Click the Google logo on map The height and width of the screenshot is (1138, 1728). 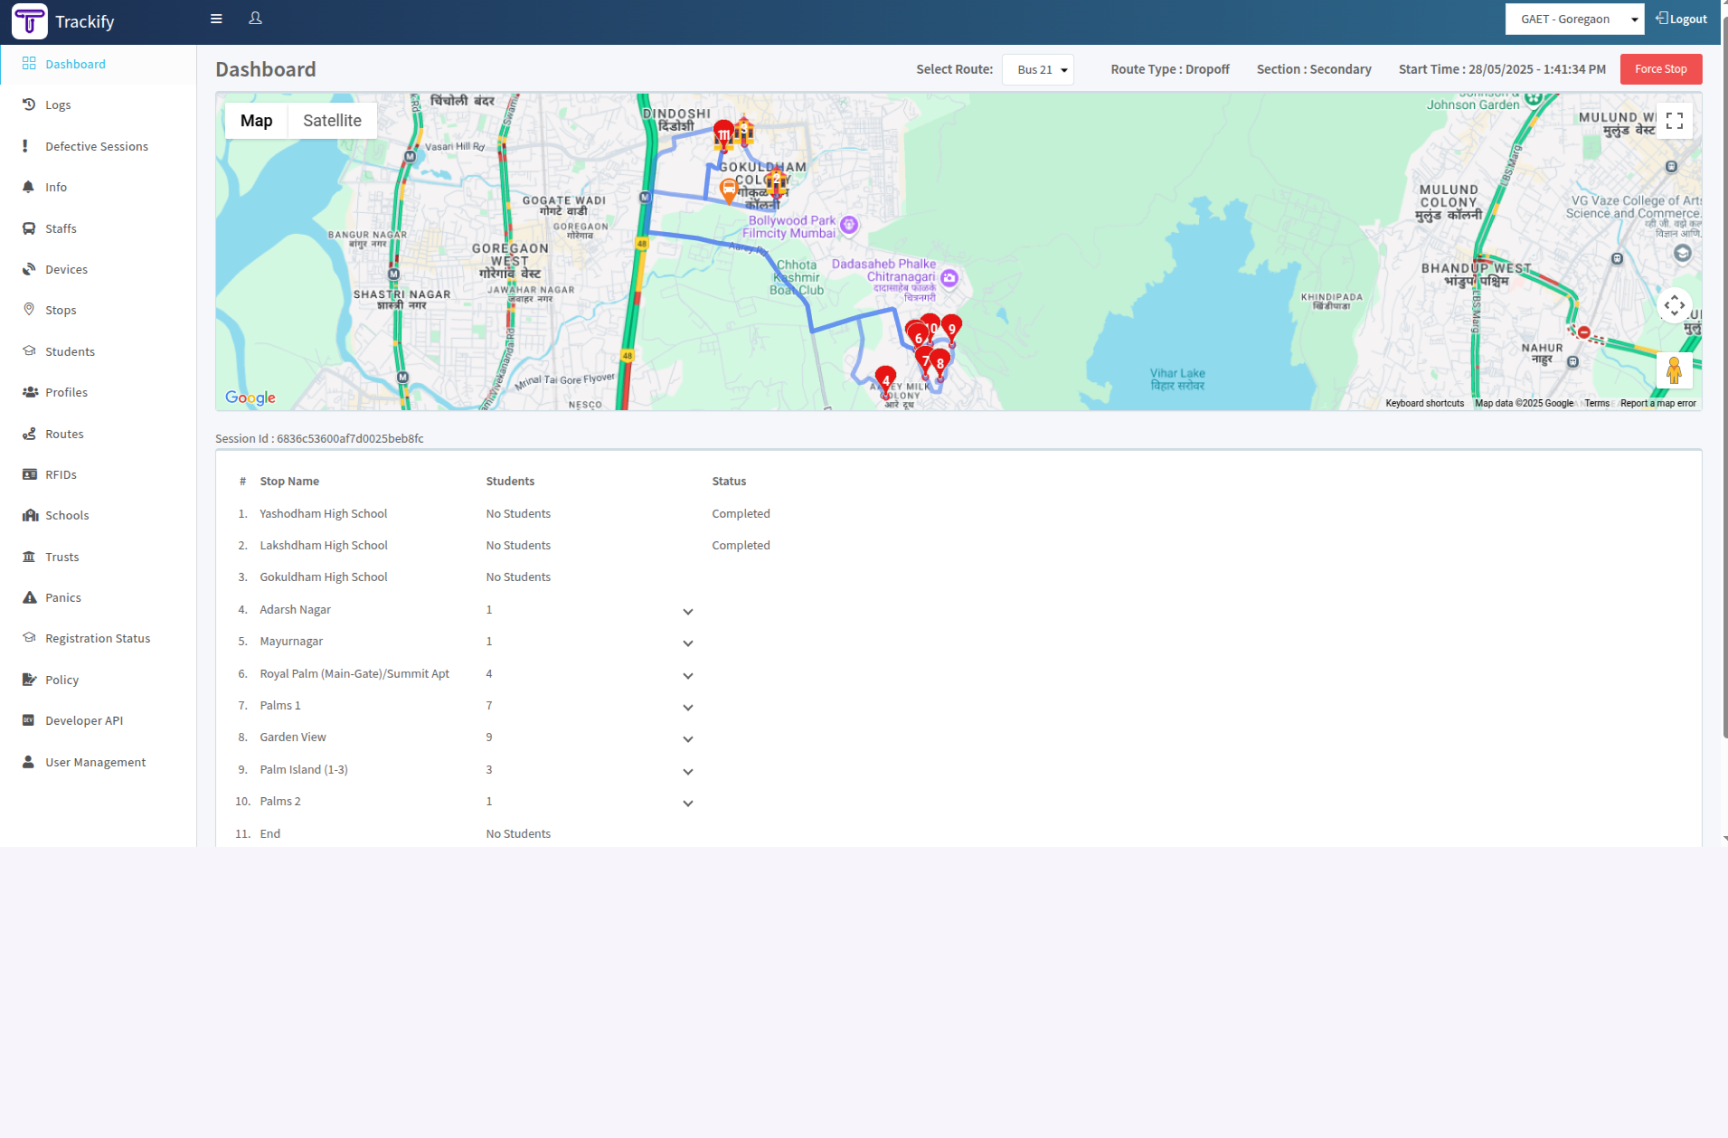point(250,397)
